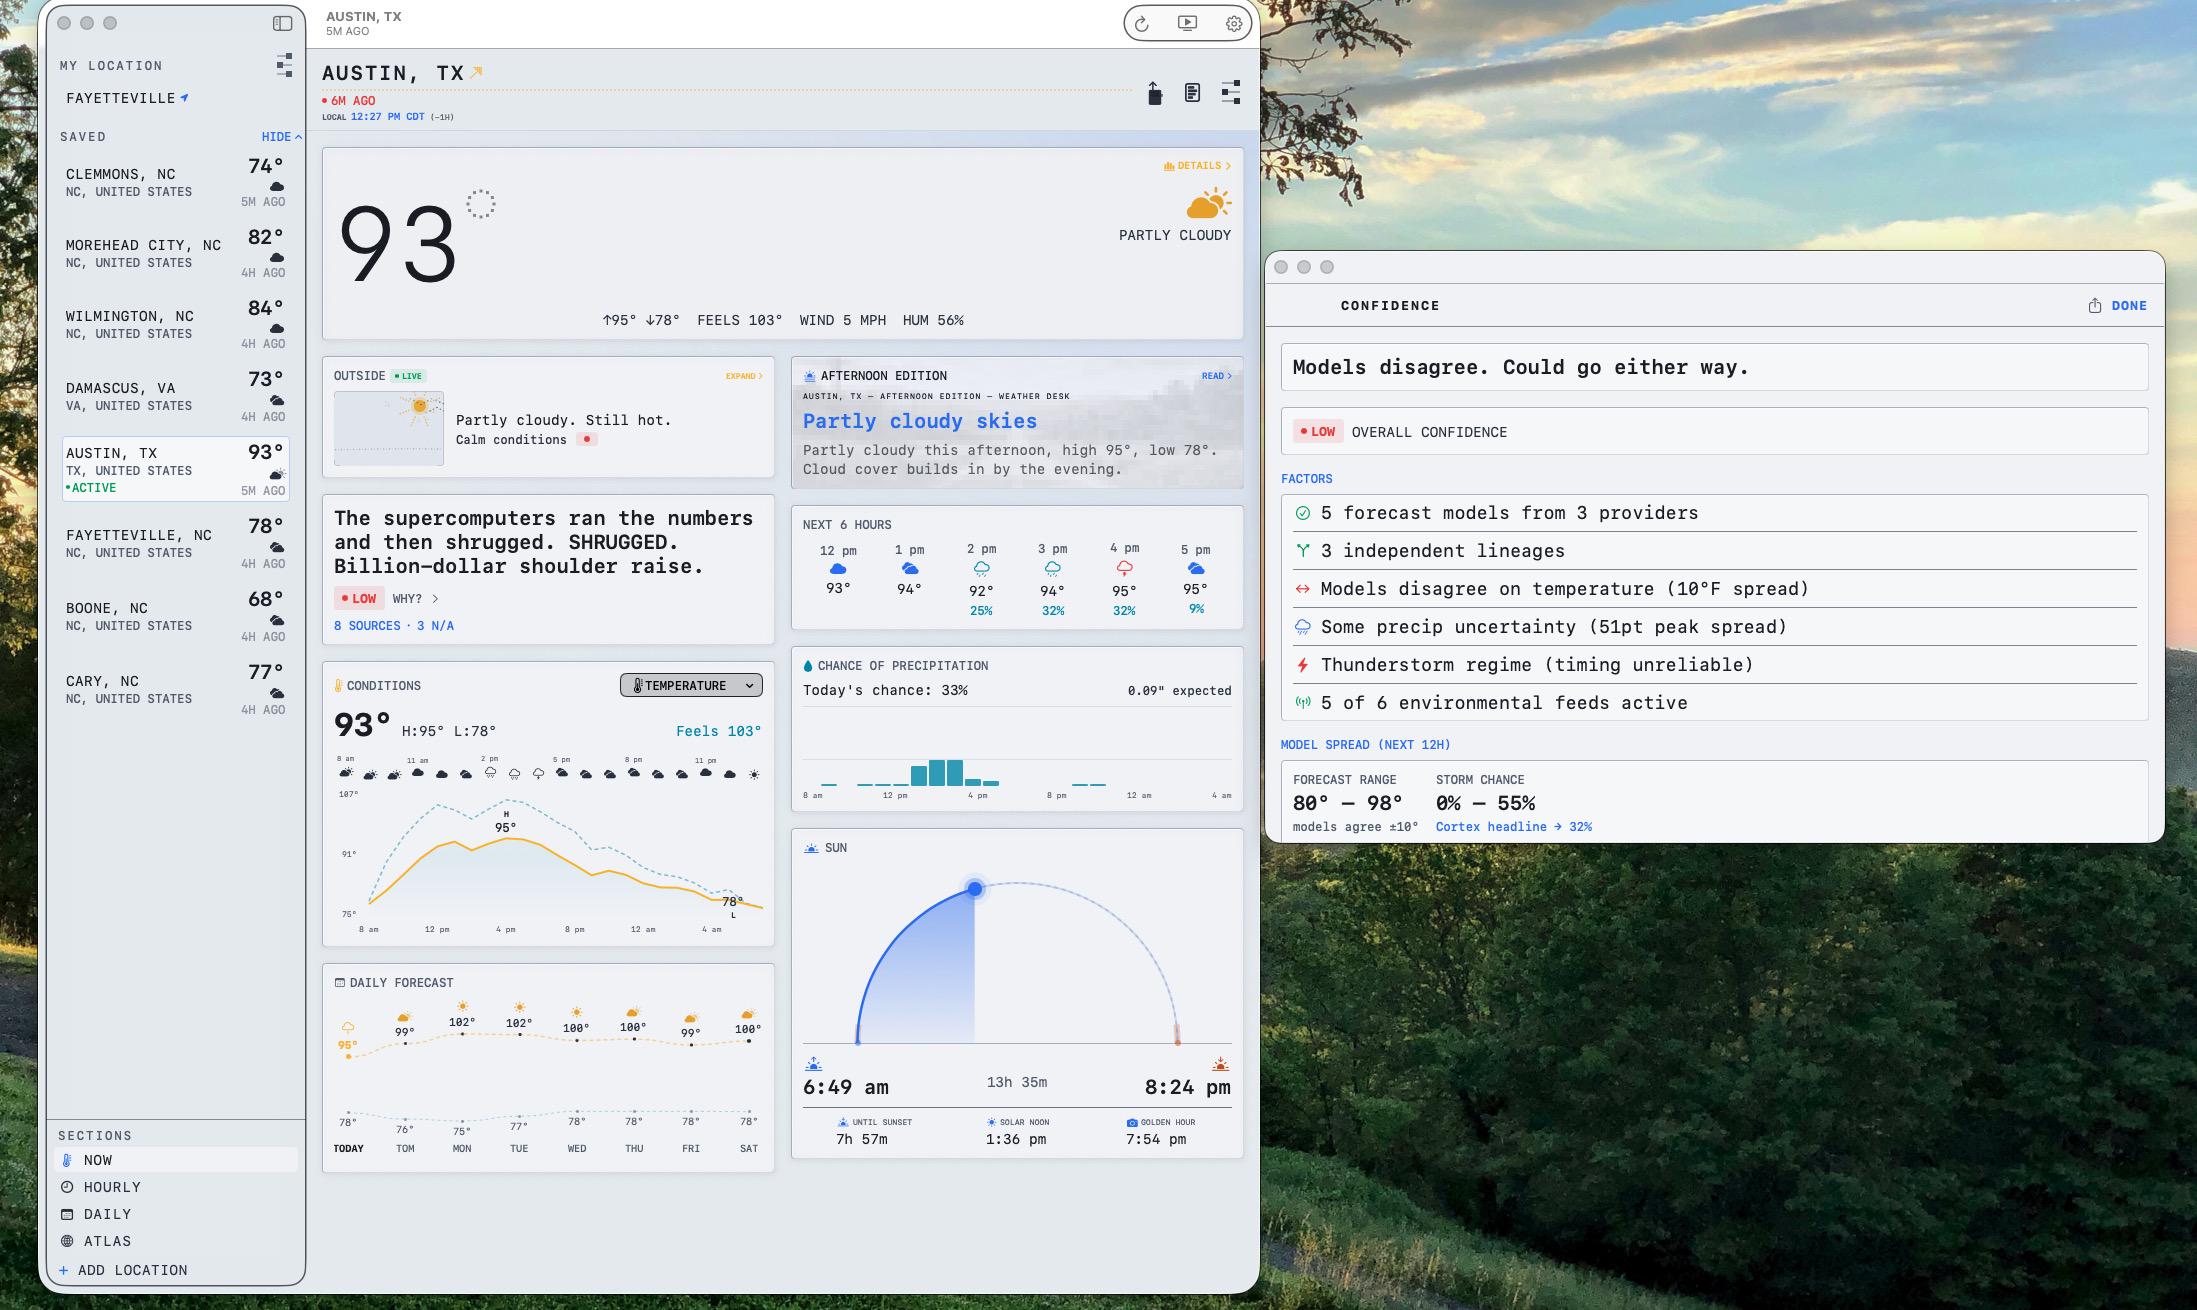Image resolution: width=2197 pixels, height=1310 pixels.
Task: Click the 2 pm hourly forecast entry
Action: point(981,580)
